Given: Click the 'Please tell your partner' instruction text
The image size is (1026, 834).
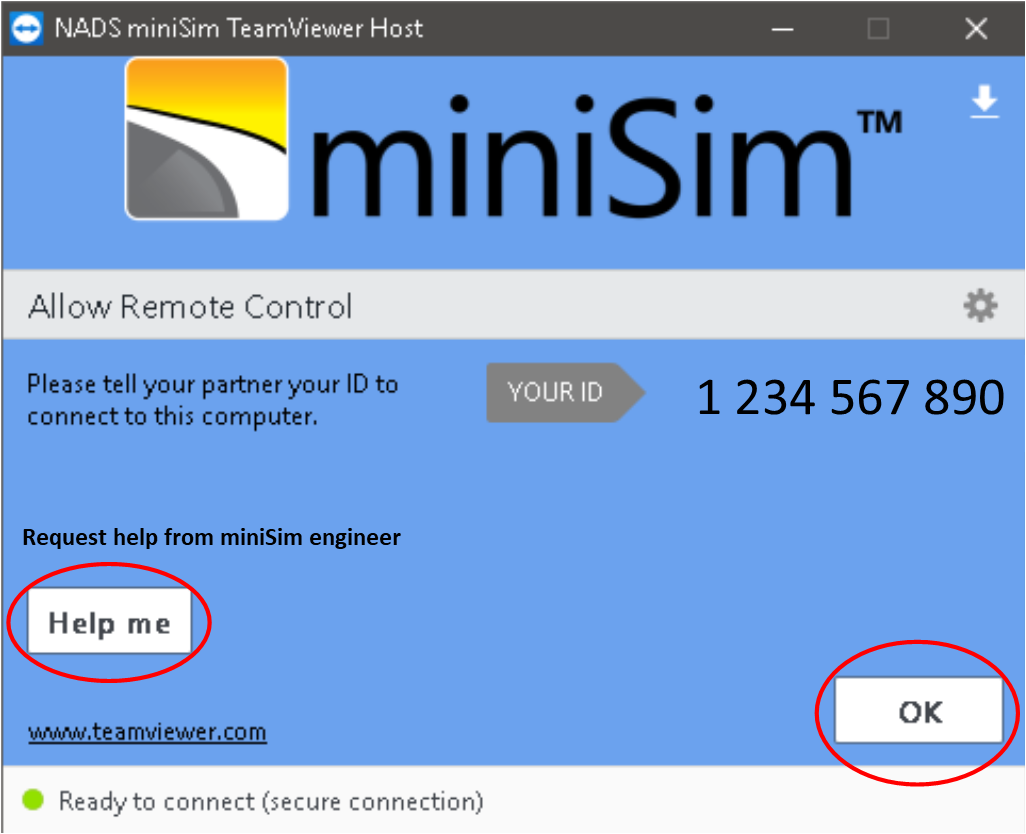Looking at the screenshot, I should pos(212,399).
